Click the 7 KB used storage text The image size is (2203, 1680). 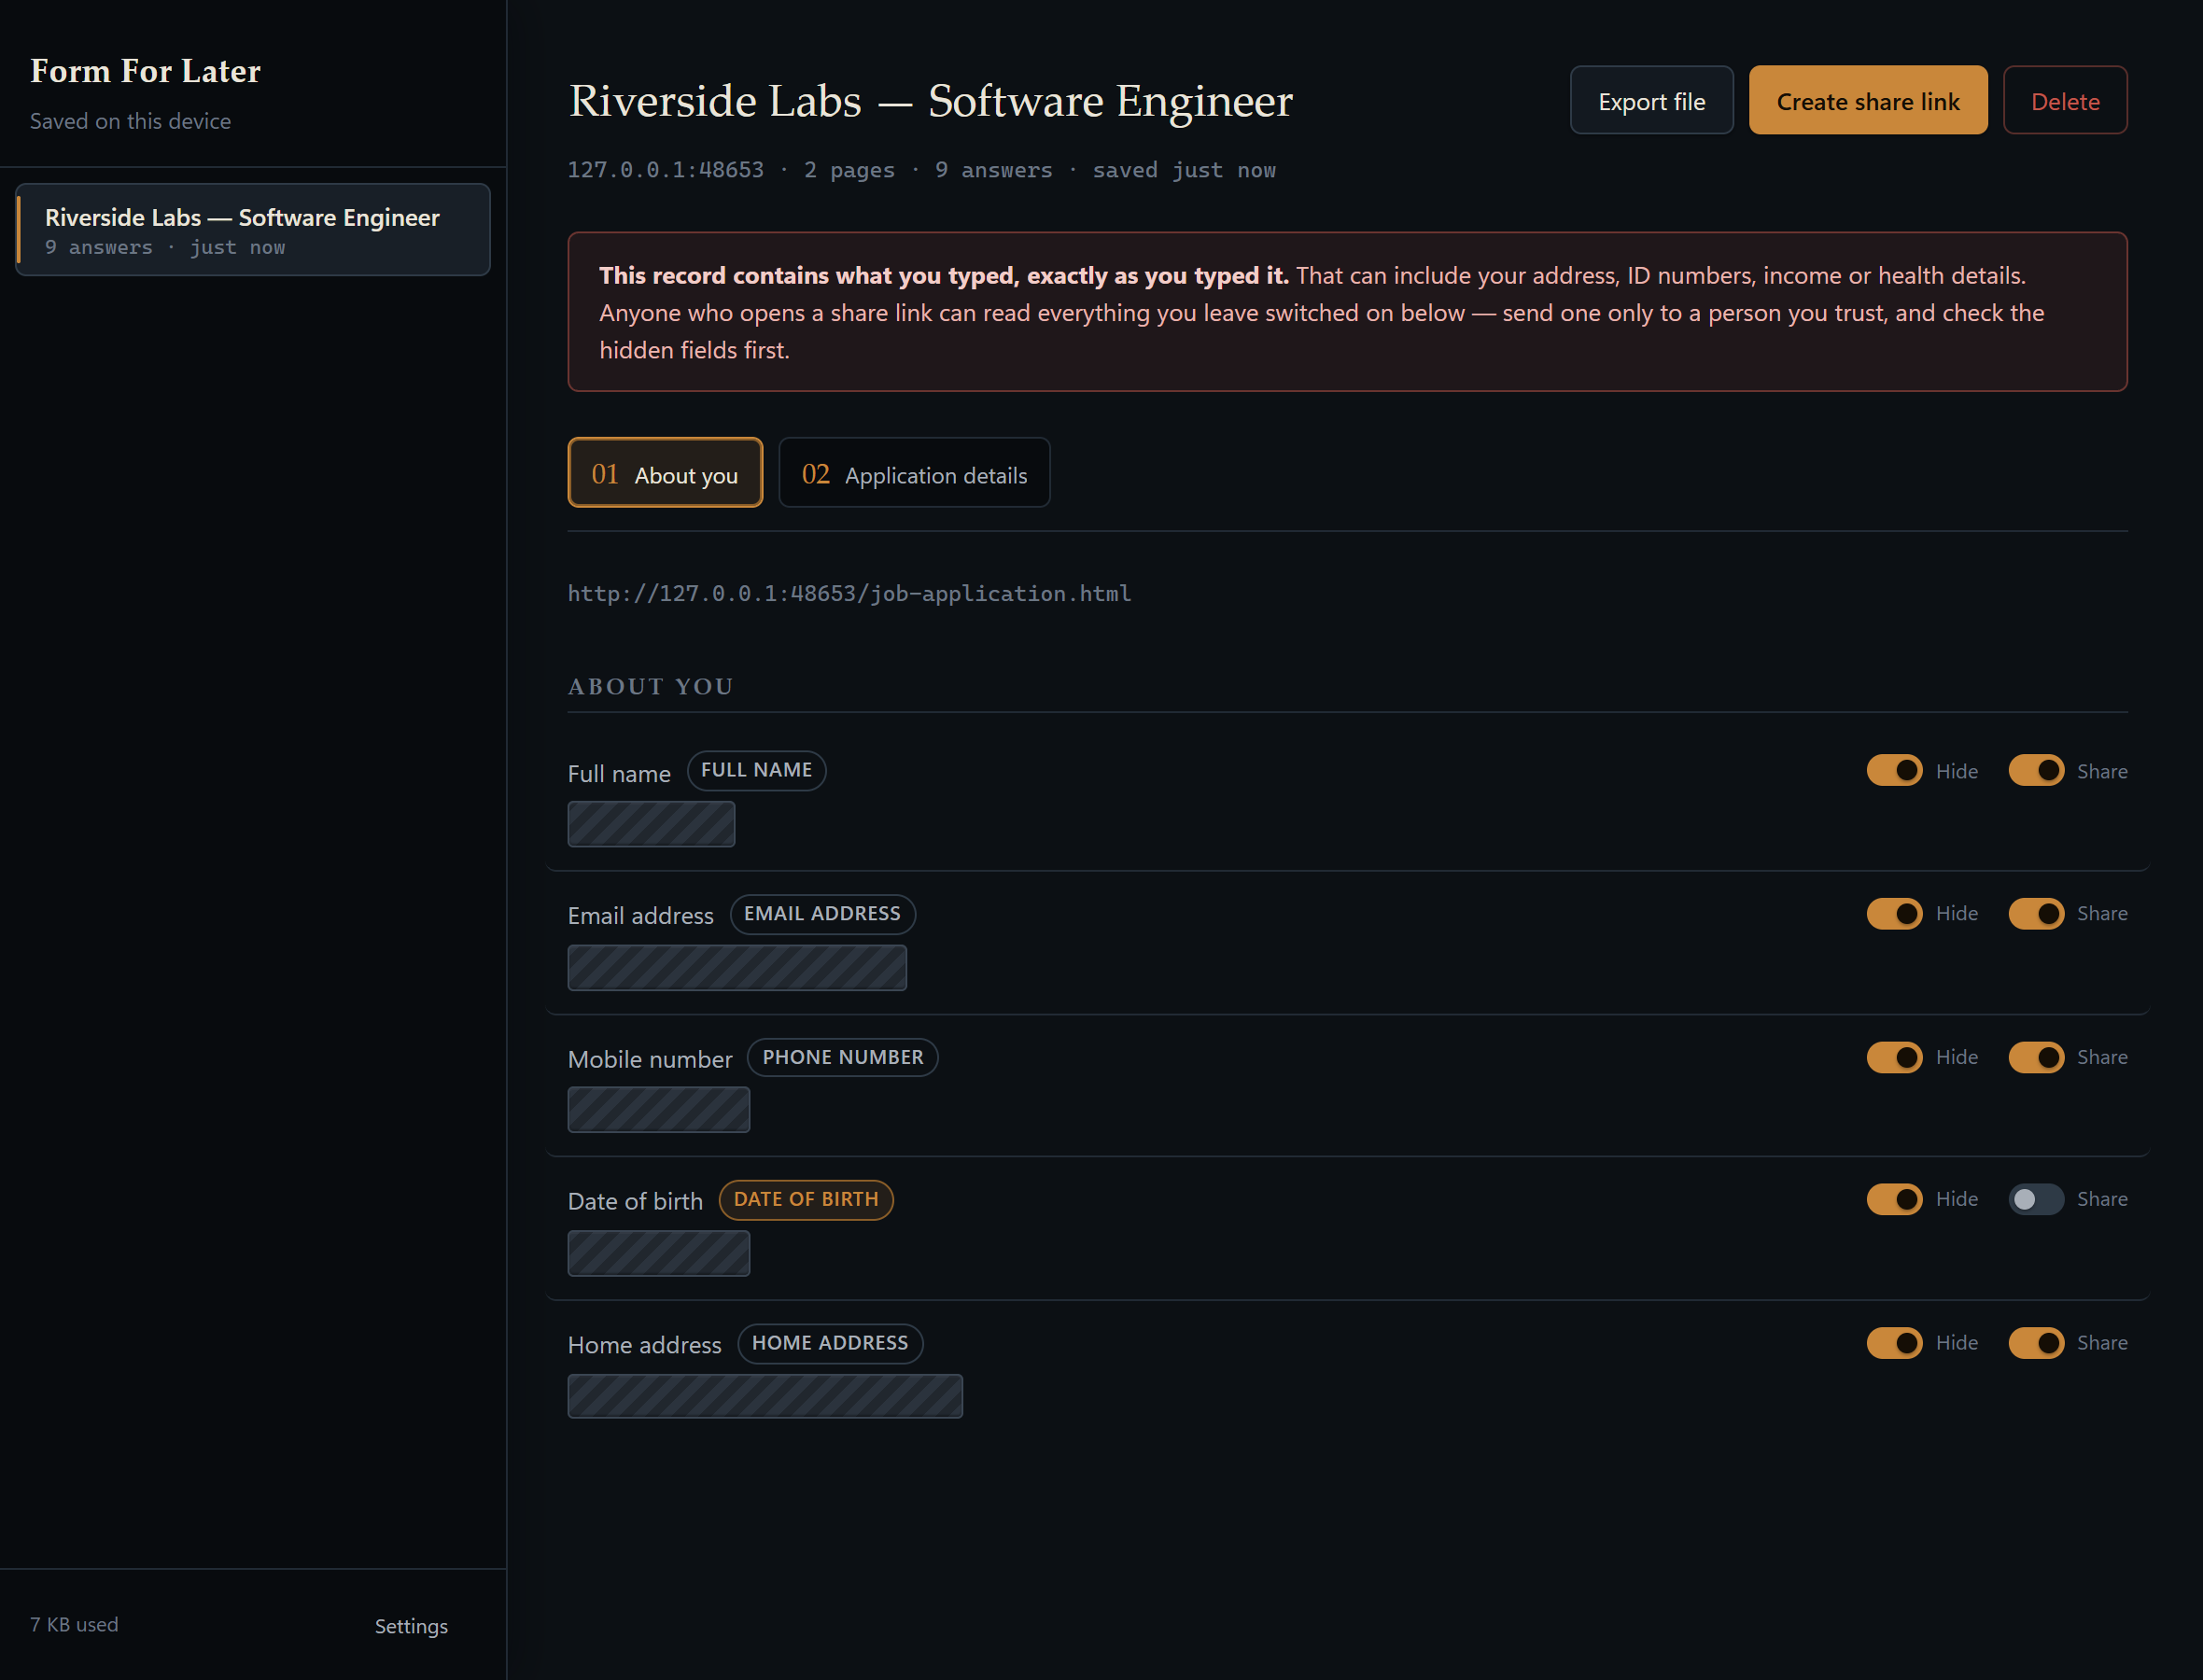point(74,1625)
